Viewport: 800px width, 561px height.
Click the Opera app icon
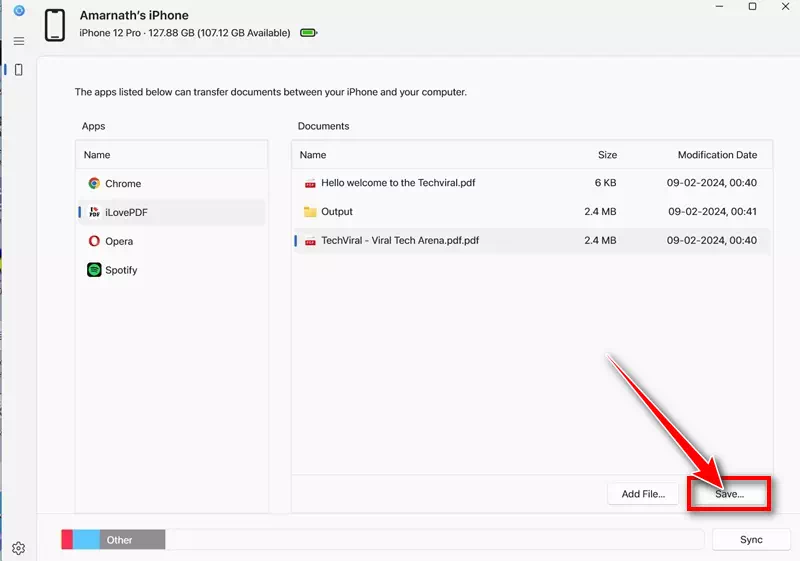[94, 241]
